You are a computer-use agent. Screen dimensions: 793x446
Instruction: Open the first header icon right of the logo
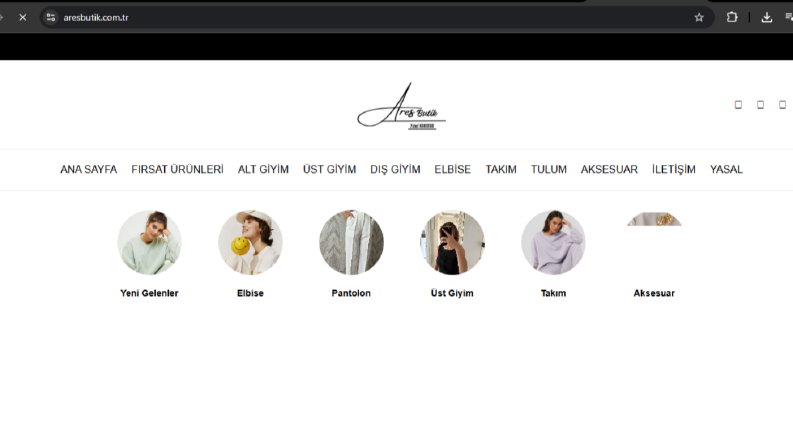(x=738, y=105)
